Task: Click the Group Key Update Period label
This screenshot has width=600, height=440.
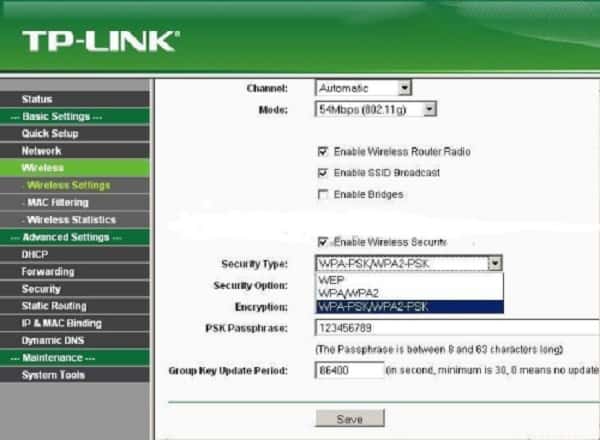Action: tap(228, 370)
